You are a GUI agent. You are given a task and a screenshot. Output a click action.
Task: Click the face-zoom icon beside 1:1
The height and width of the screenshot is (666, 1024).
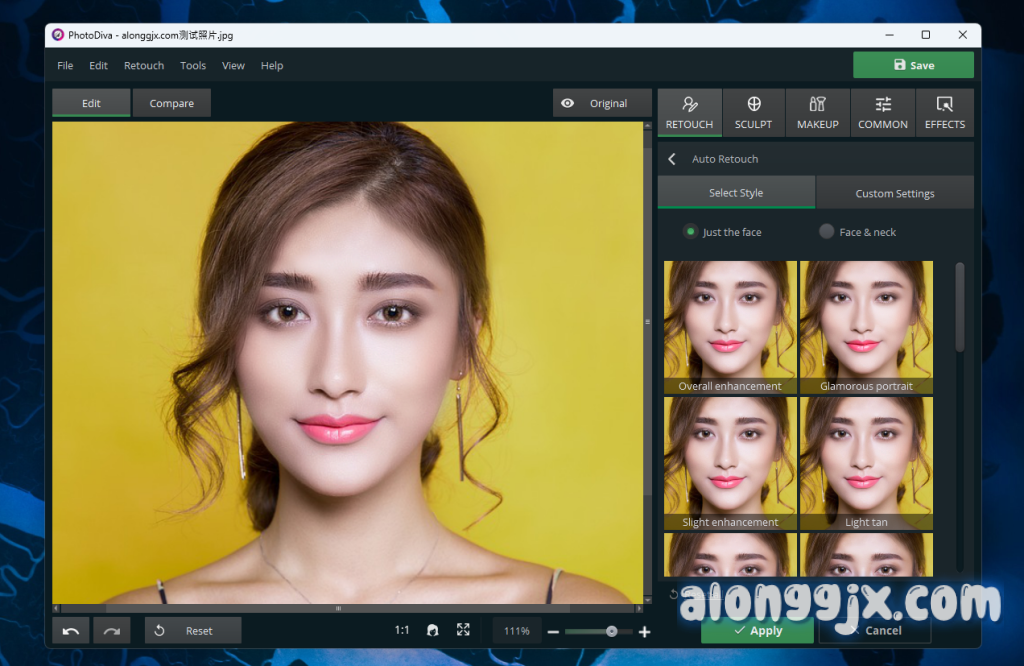(x=433, y=631)
